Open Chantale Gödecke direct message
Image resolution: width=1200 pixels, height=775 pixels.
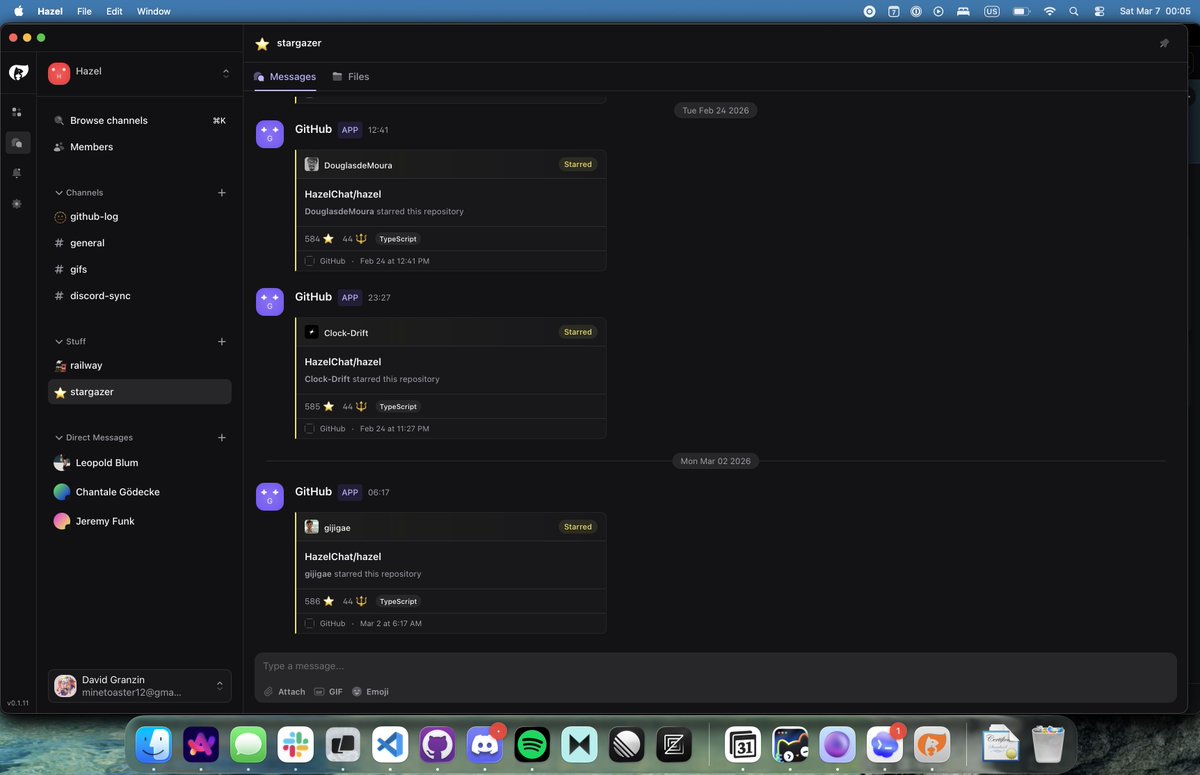[x=140, y=492]
